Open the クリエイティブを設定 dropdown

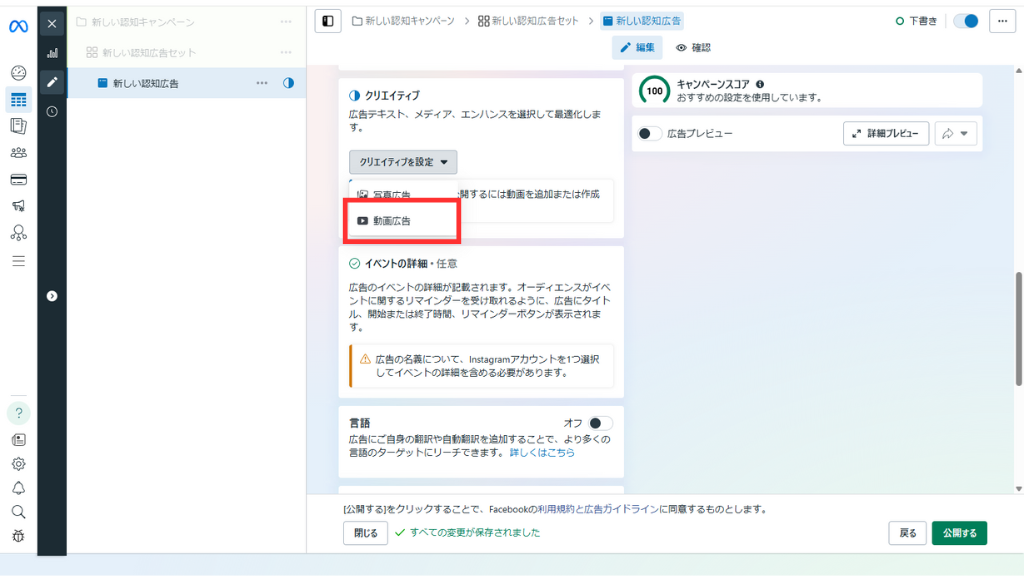coord(403,162)
